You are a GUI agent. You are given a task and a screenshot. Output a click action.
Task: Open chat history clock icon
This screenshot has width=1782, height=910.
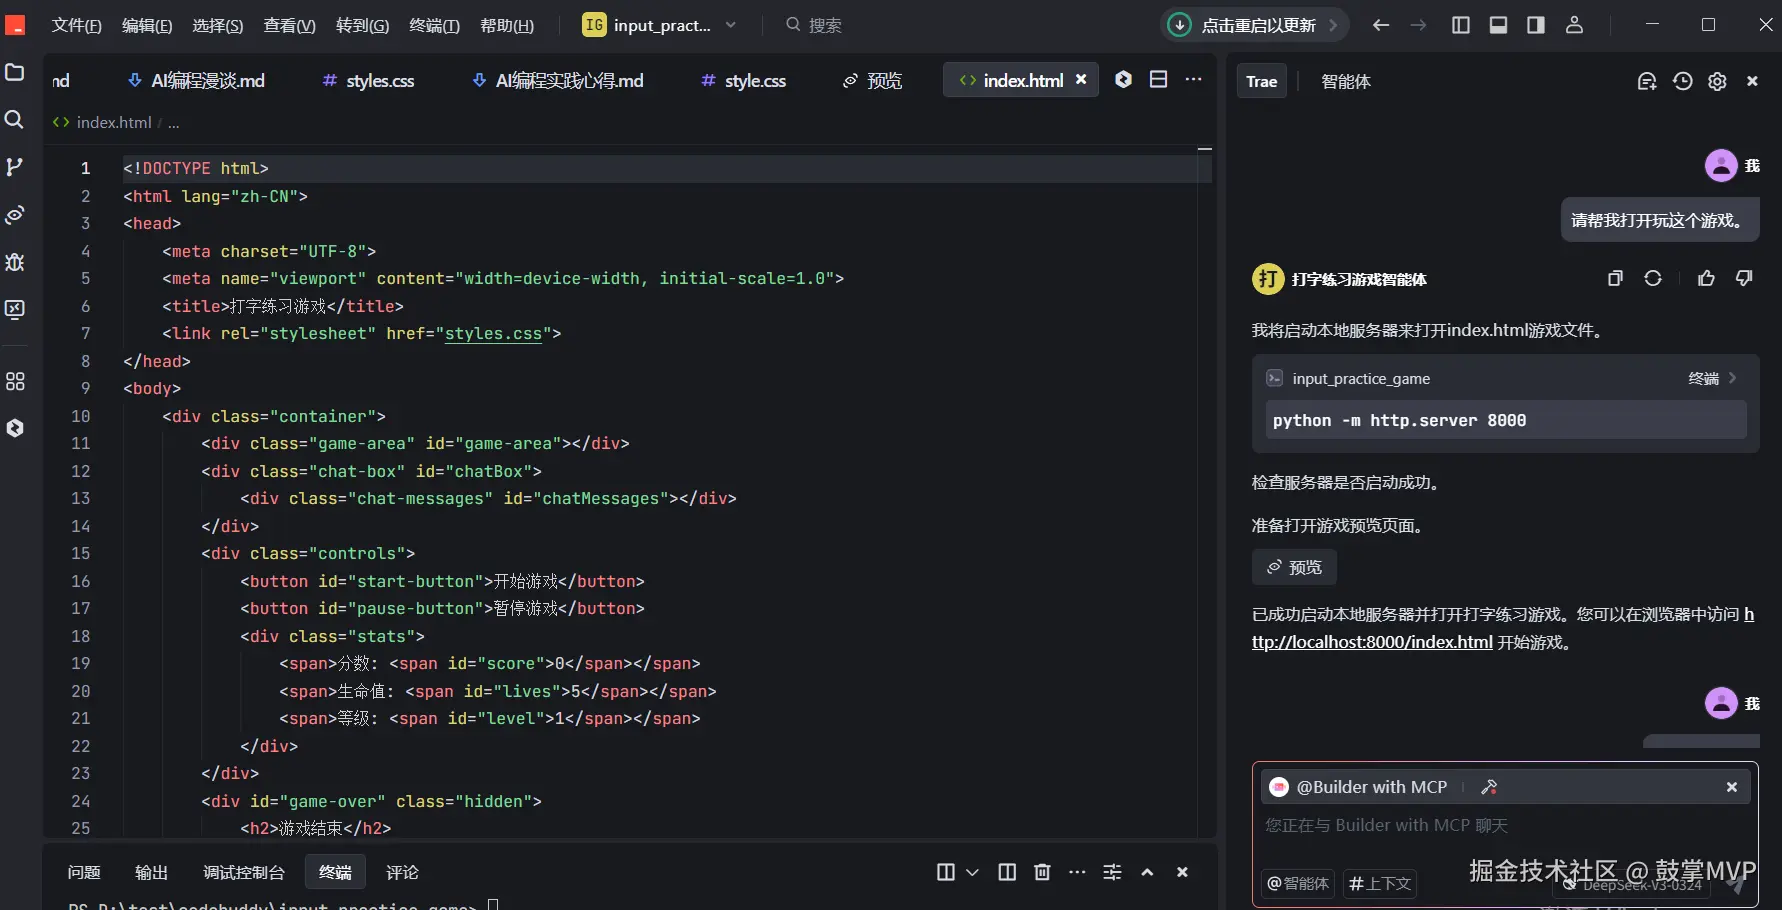(x=1683, y=82)
